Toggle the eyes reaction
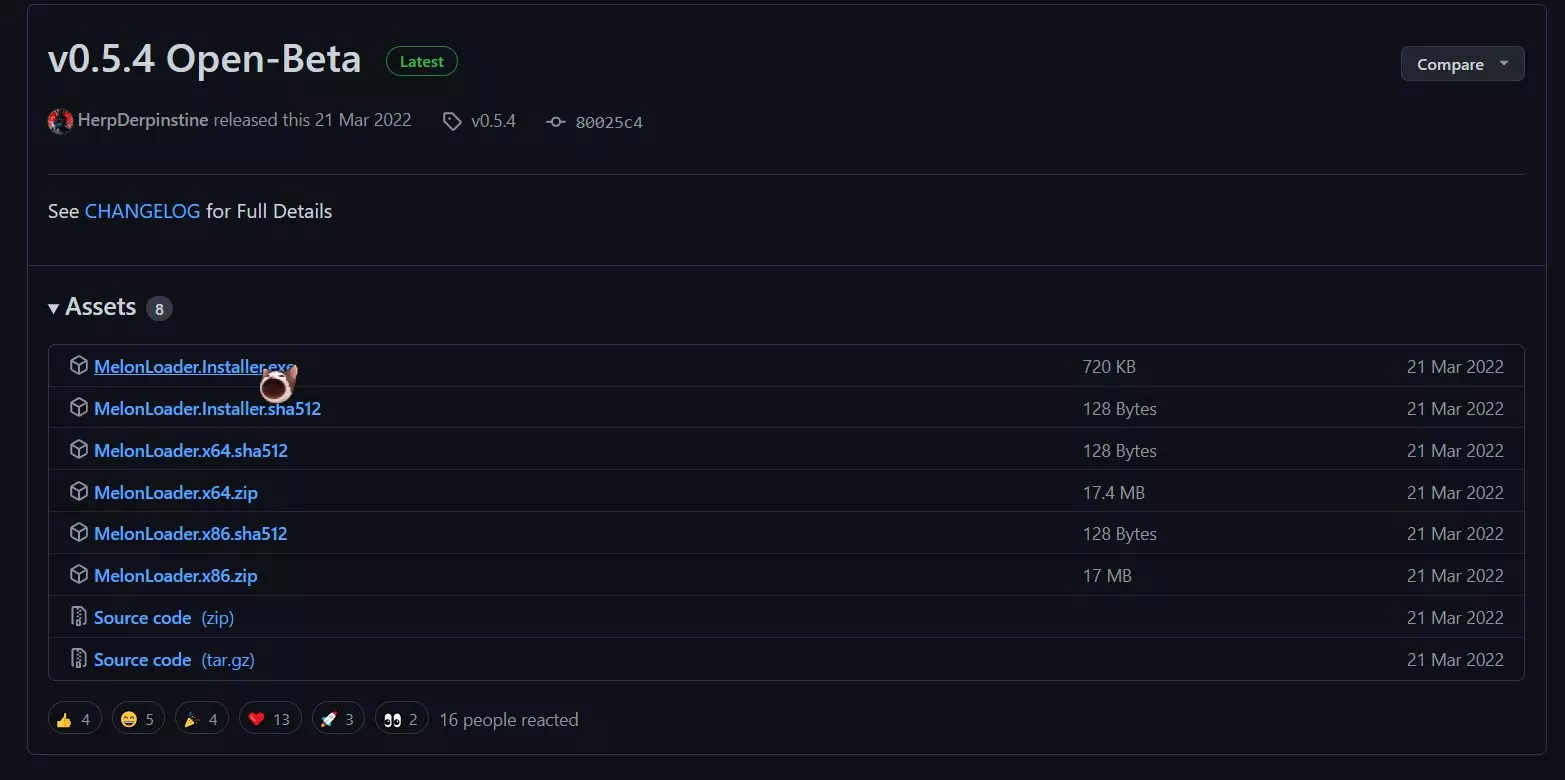This screenshot has height=780, width=1565. click(x=401, y=719)
